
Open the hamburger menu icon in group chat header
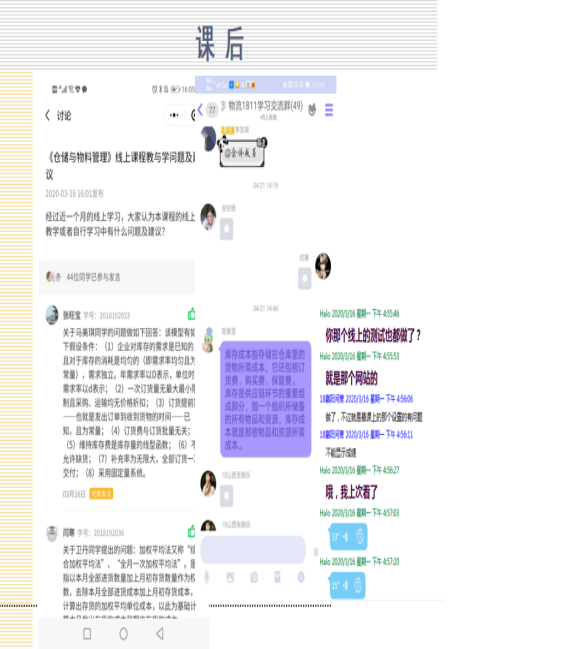(x=329, y=110)
